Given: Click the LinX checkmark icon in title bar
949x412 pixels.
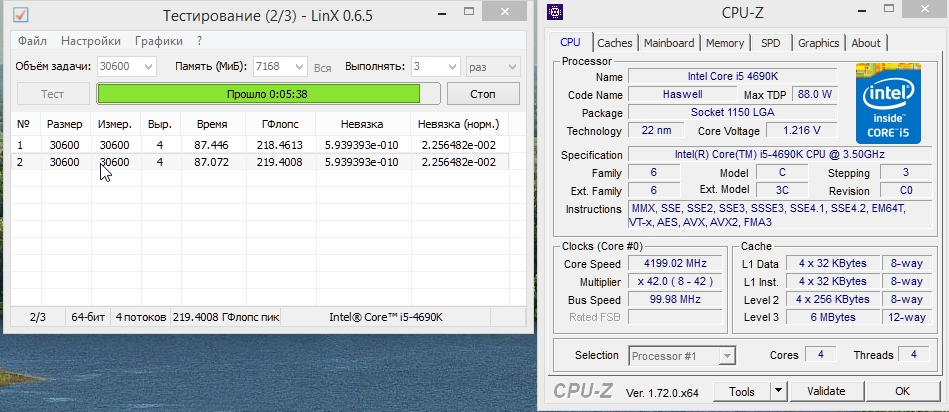Looking at the screenshot, I should point(20,14).
